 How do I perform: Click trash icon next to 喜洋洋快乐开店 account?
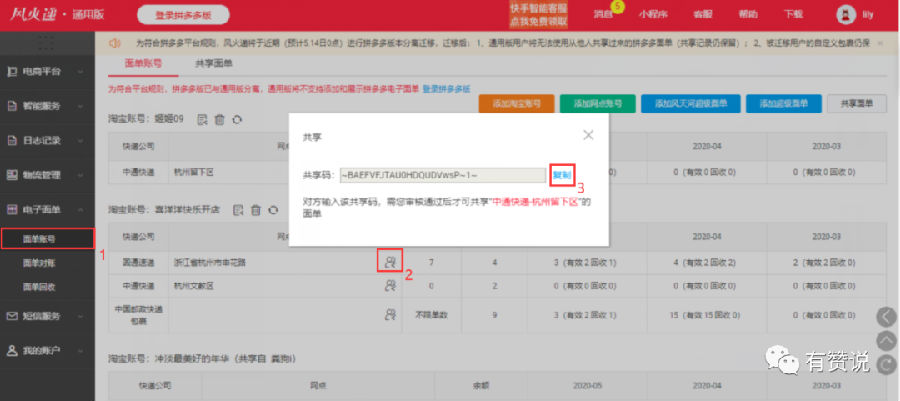click(x=256, y=211)
